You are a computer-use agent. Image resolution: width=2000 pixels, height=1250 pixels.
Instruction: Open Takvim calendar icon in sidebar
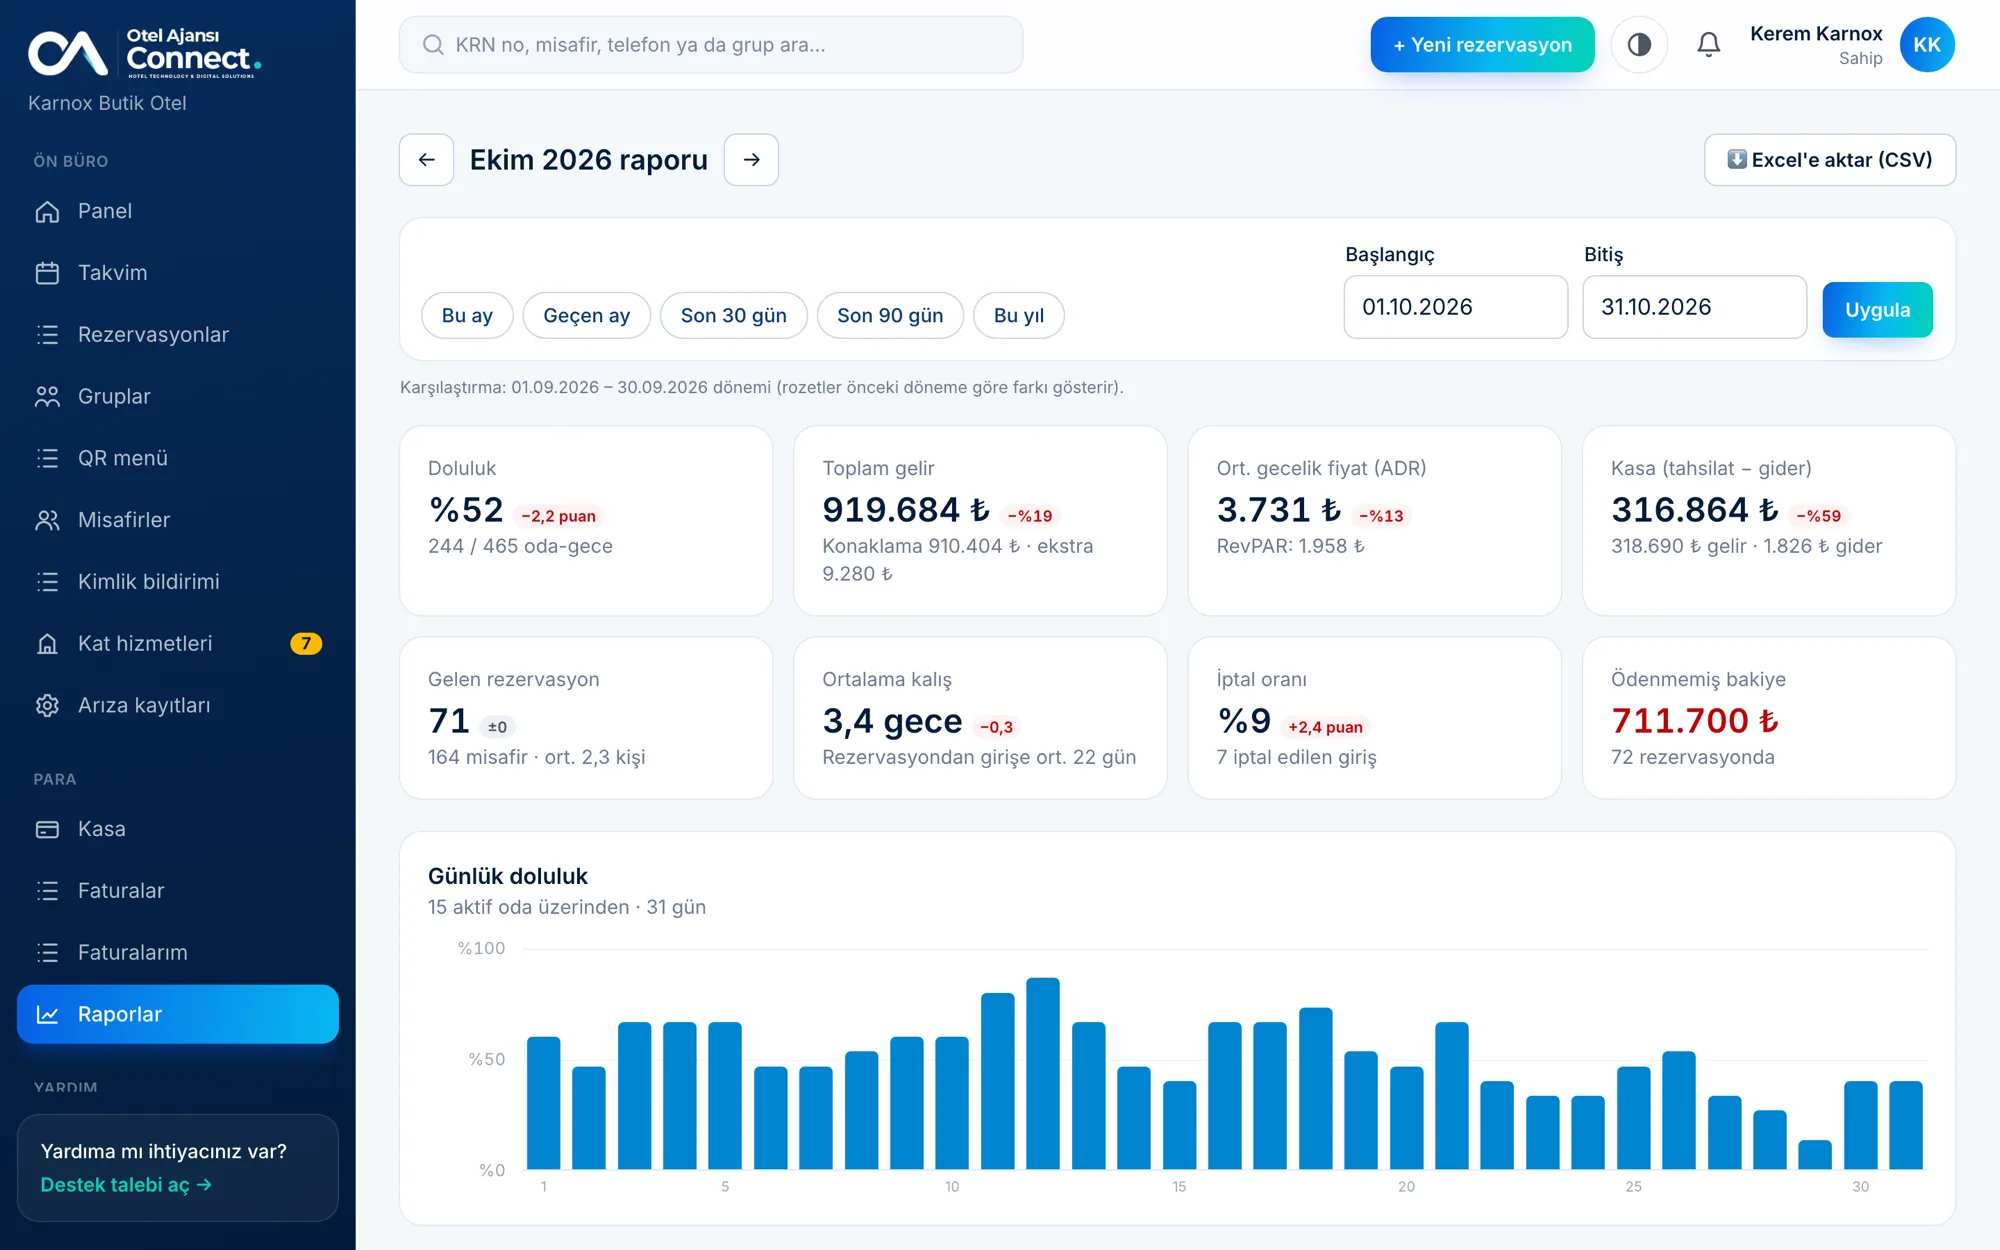(x=47, y=273)
